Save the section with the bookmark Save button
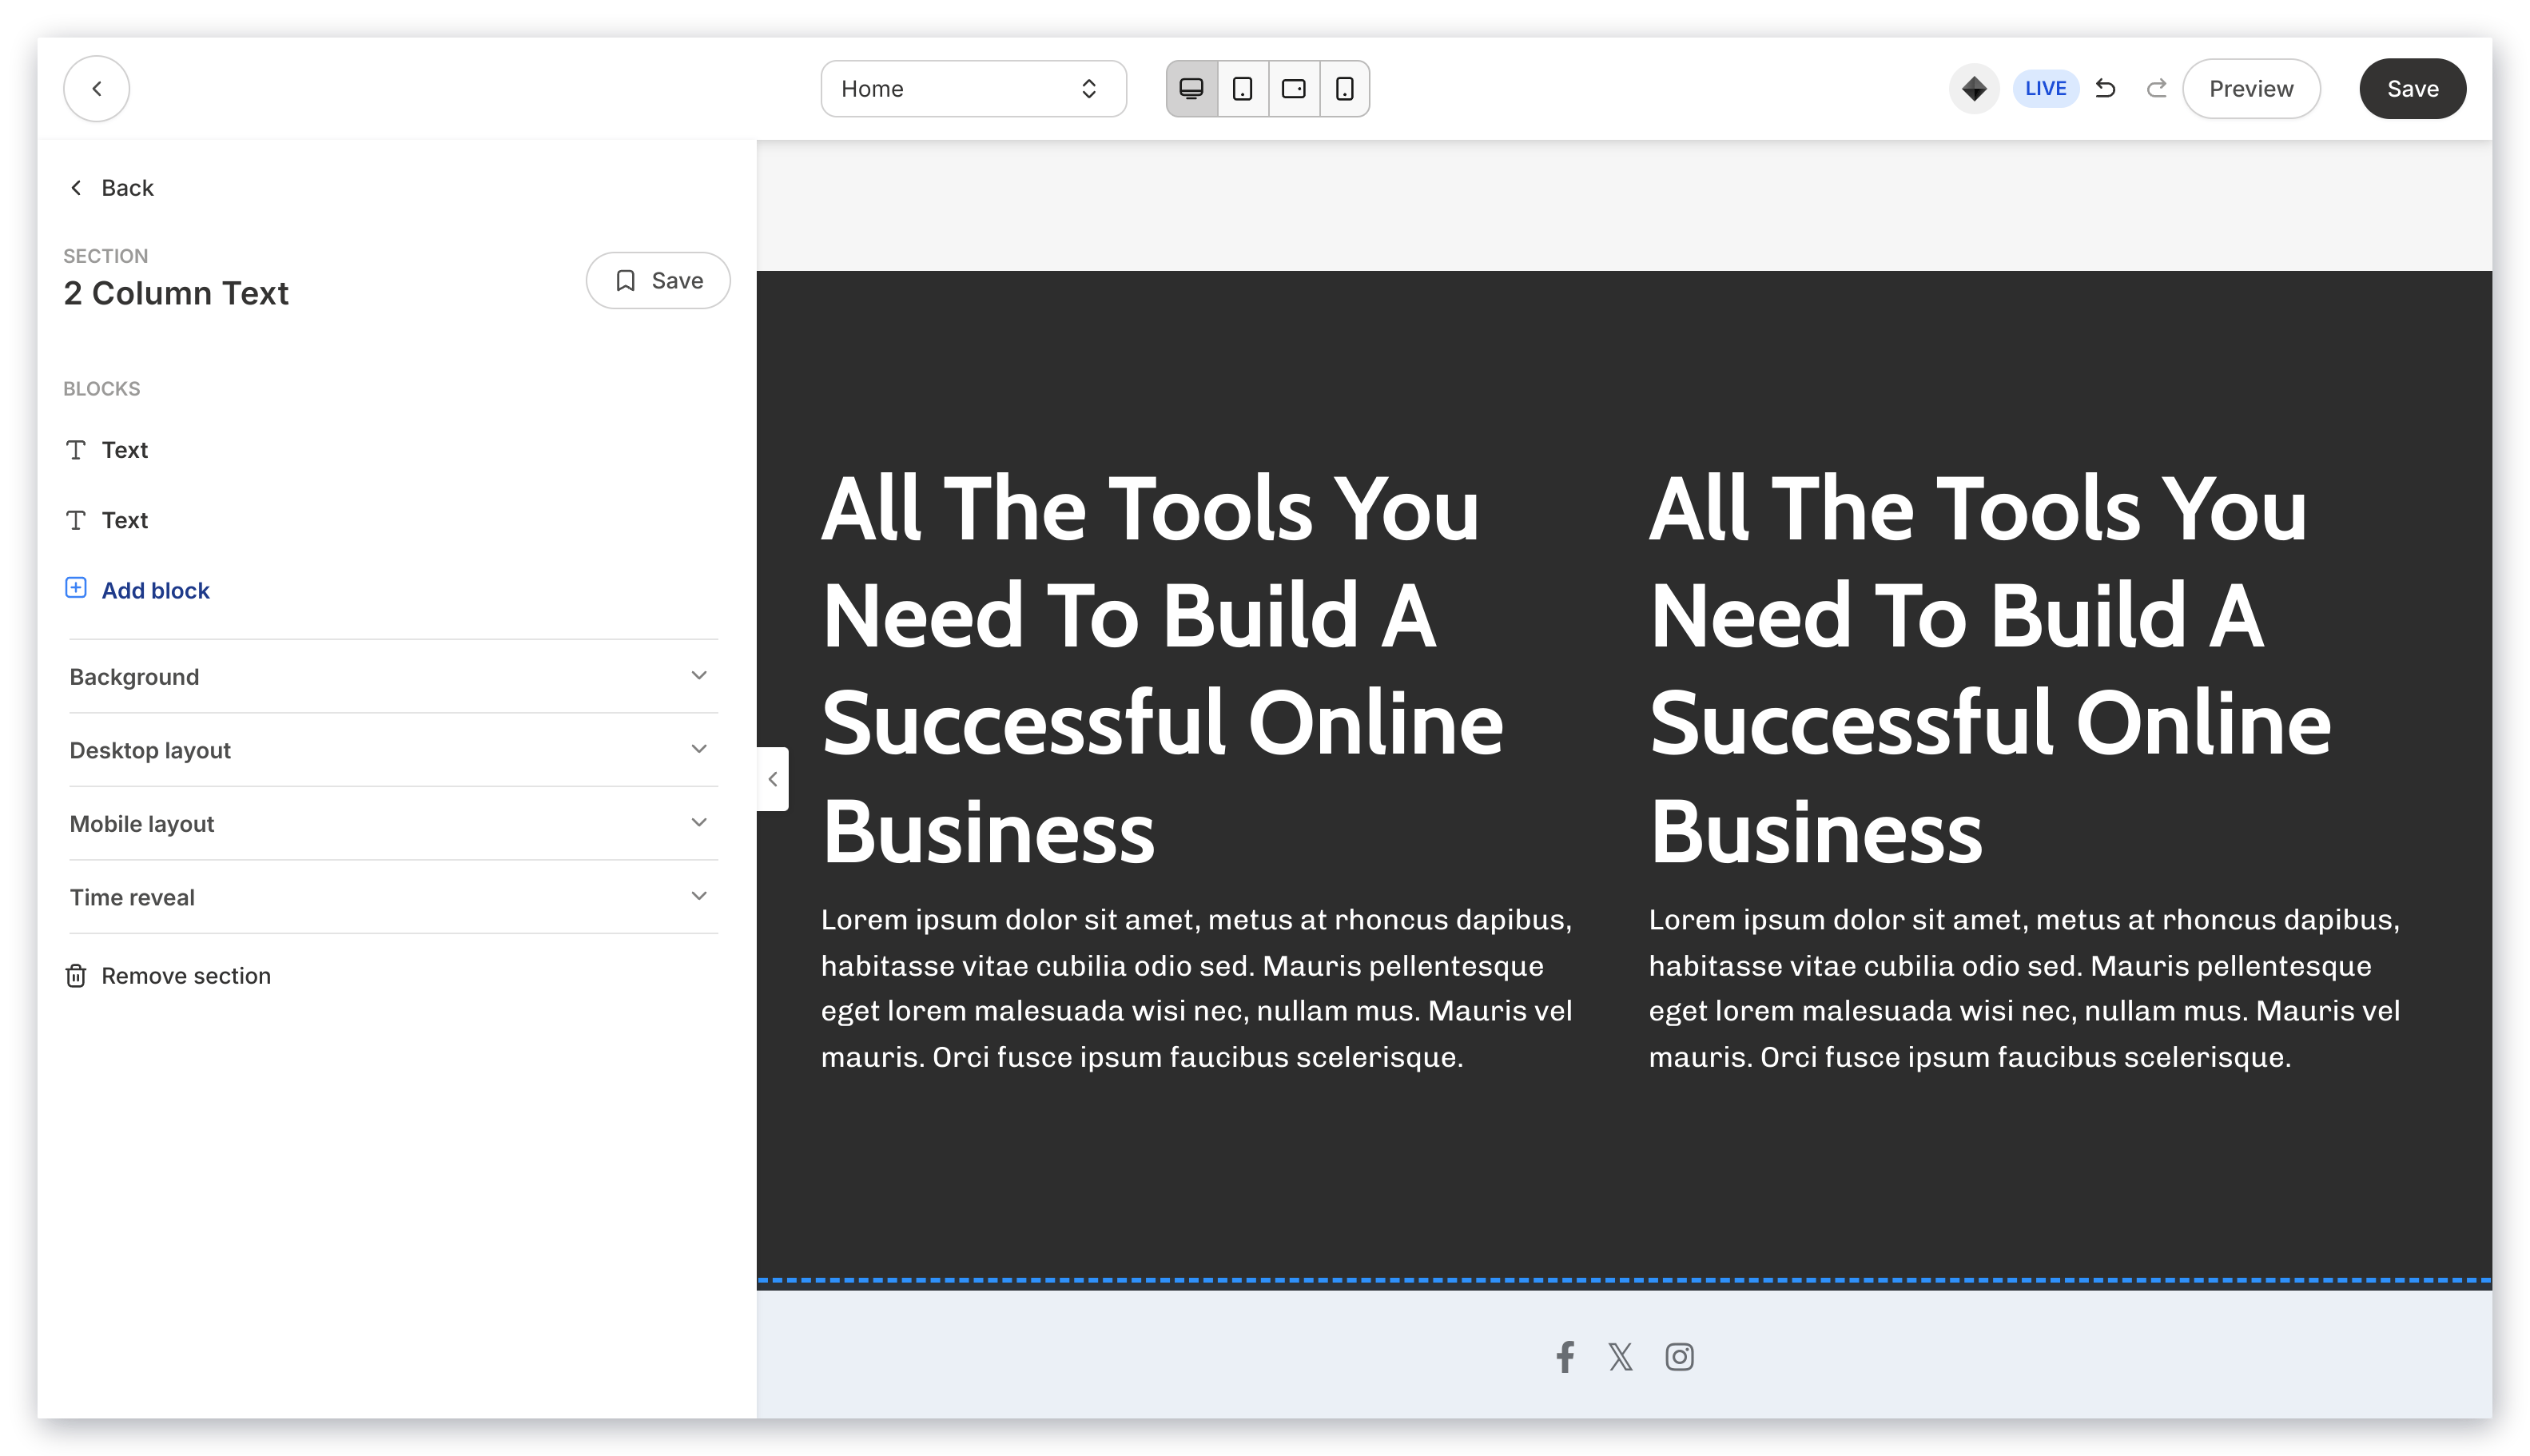2530x1456 pixels. pyautogui.click(x=657, y=280)
